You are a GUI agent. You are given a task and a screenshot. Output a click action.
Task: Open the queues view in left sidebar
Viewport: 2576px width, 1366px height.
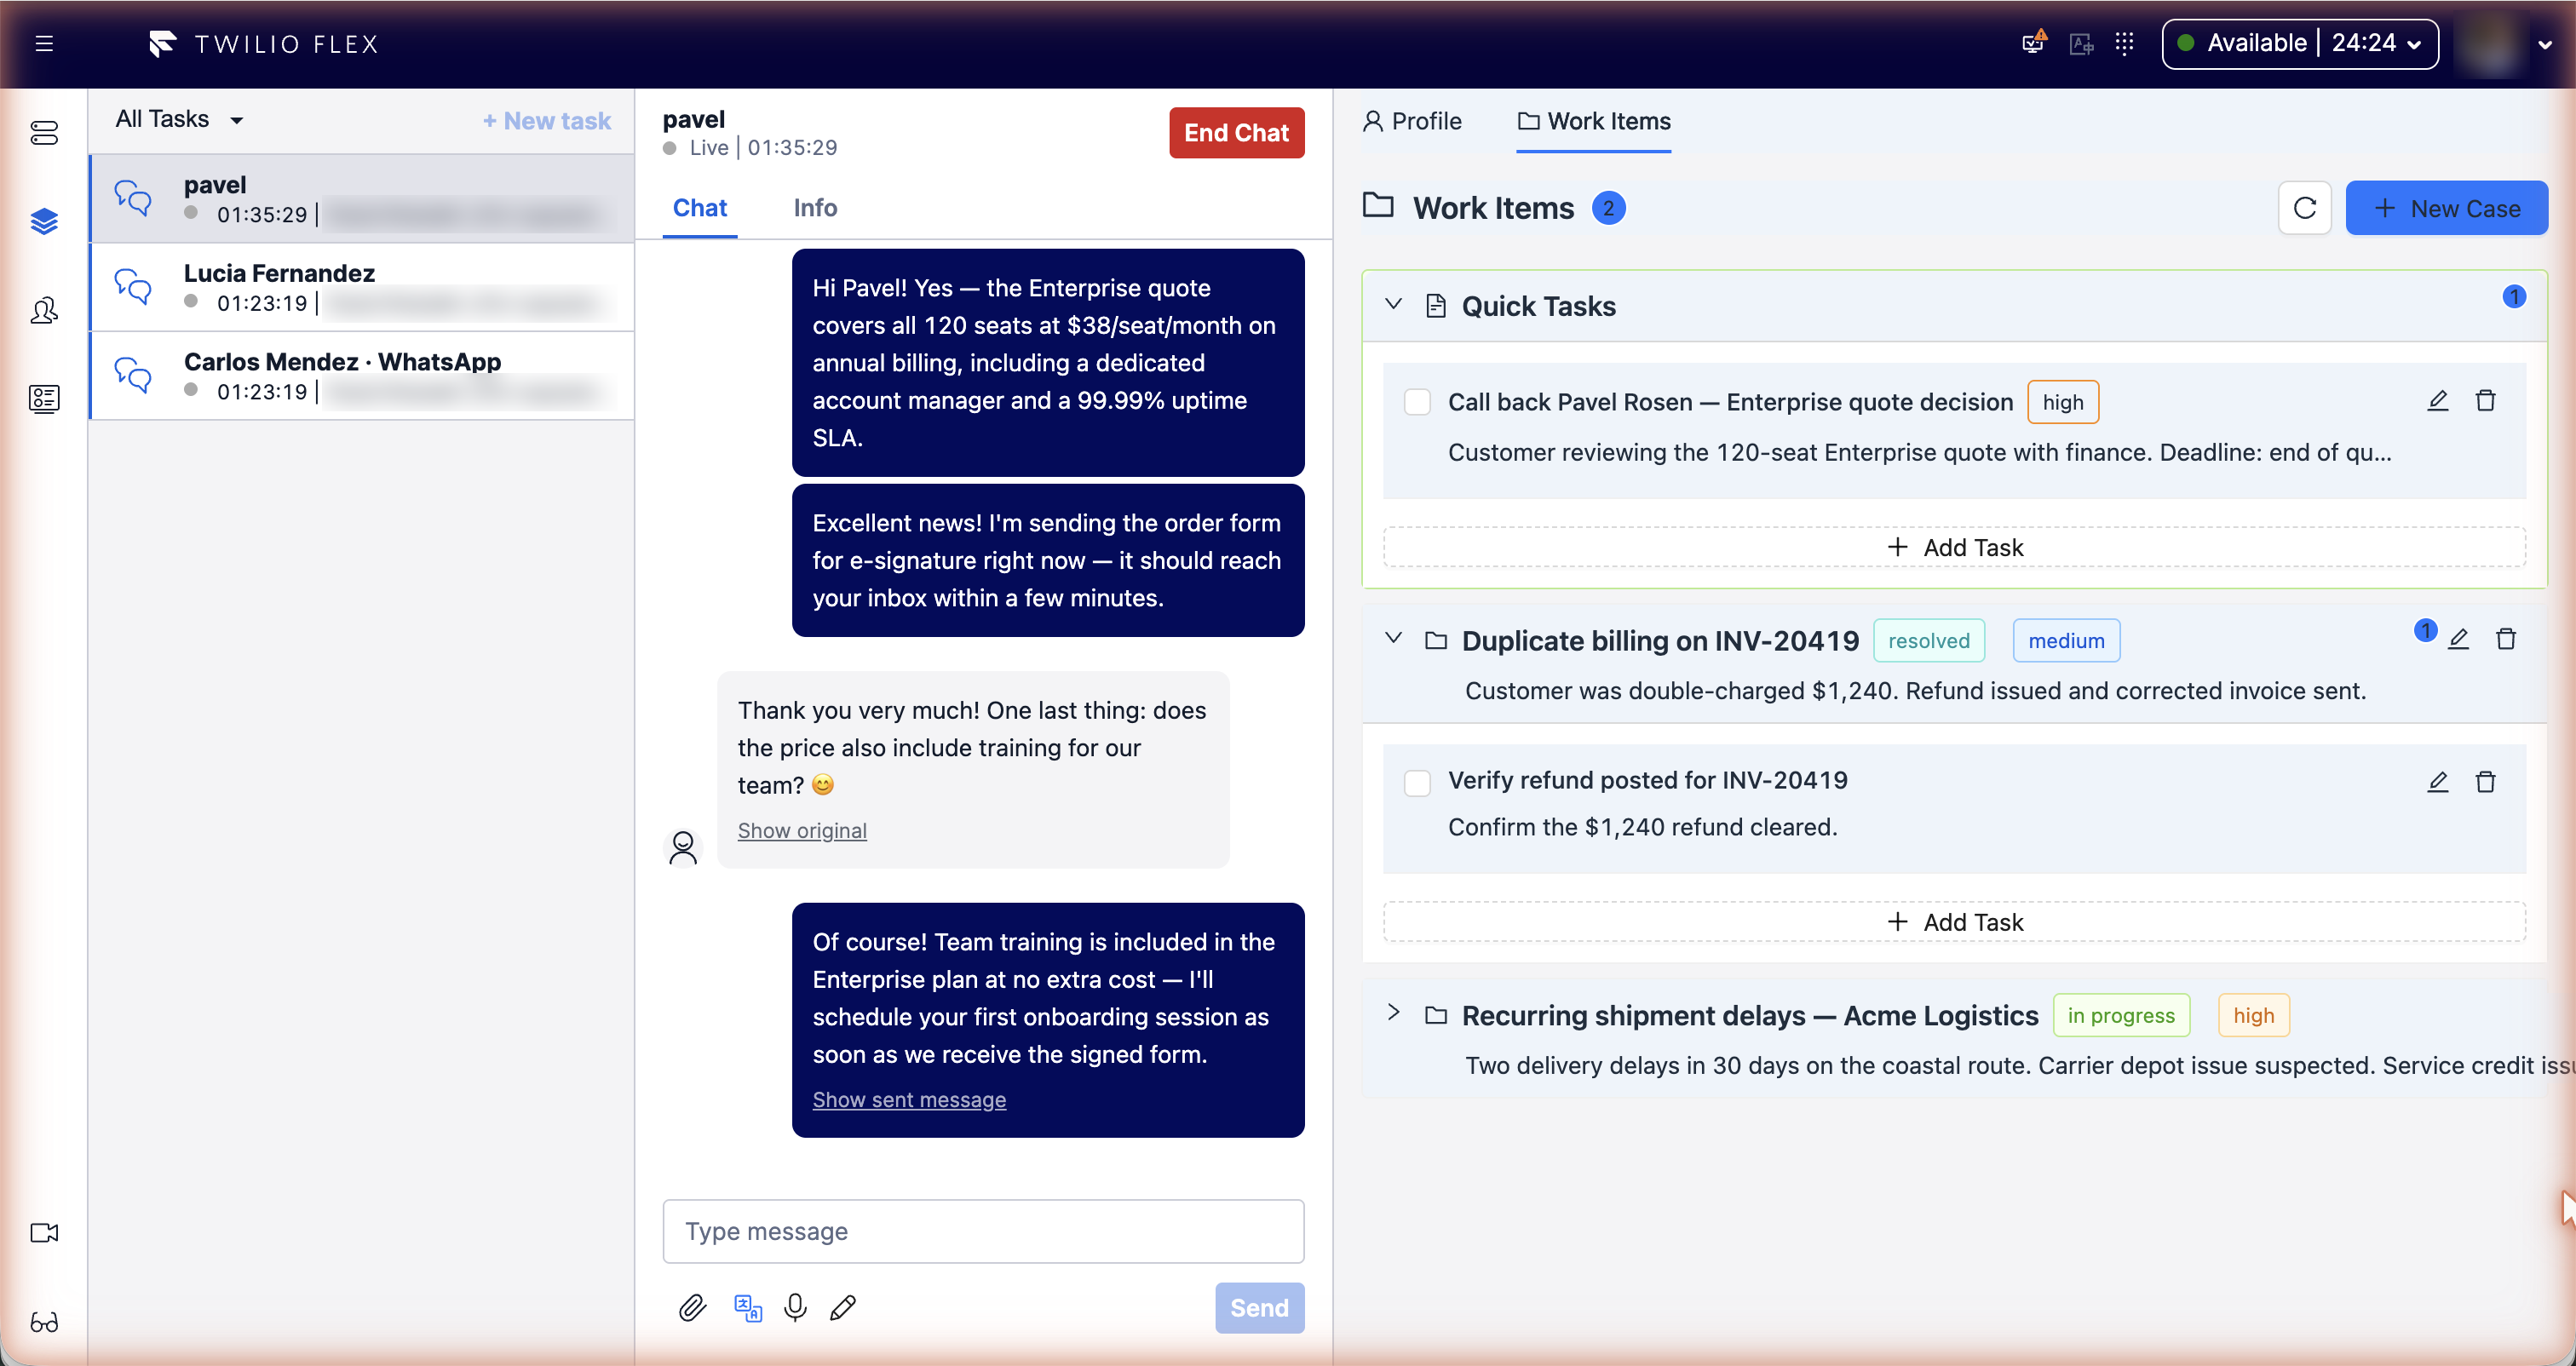(44, 133)
